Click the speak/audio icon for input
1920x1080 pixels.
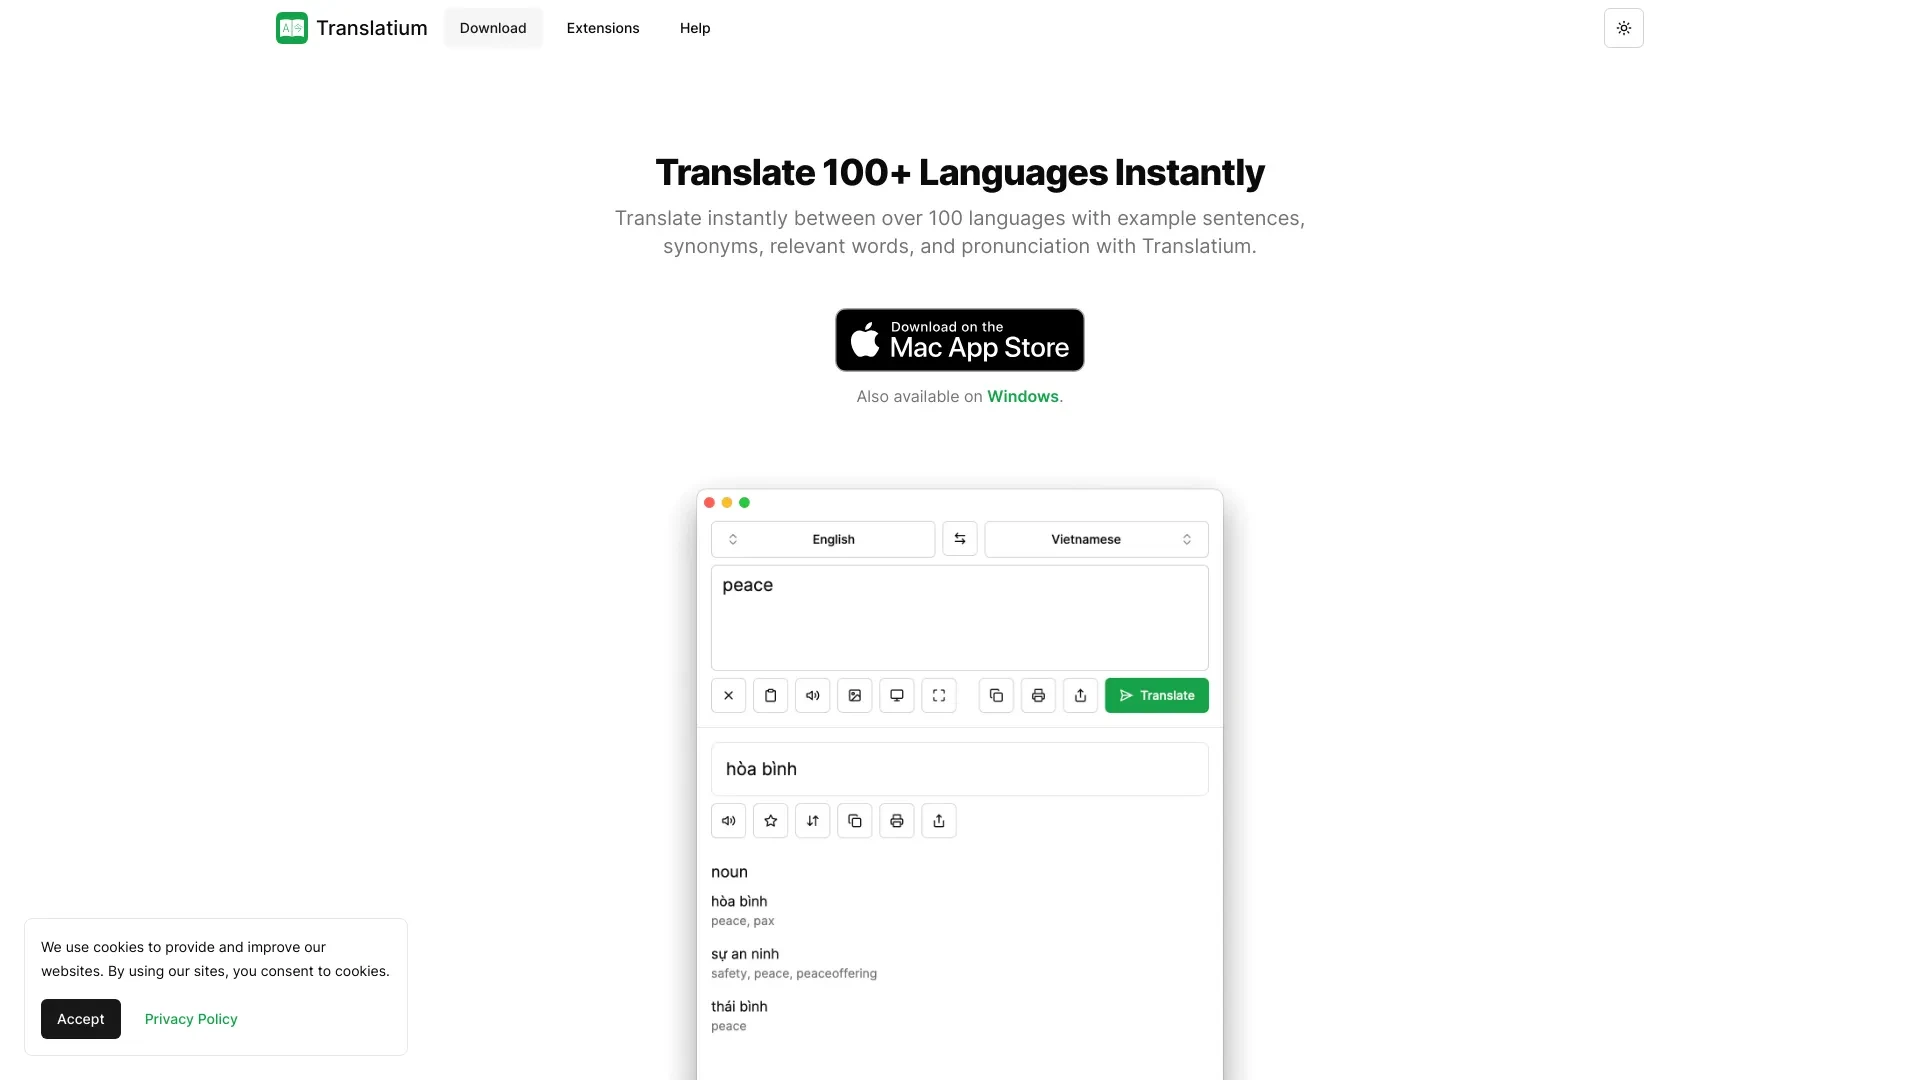coord(812,695)
